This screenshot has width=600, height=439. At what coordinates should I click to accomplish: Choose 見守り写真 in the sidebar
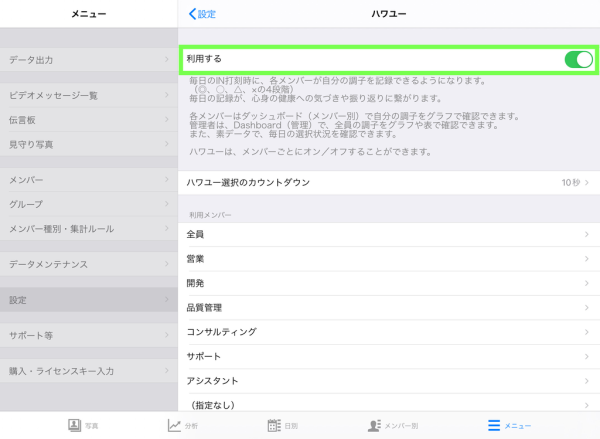[89, 144]
